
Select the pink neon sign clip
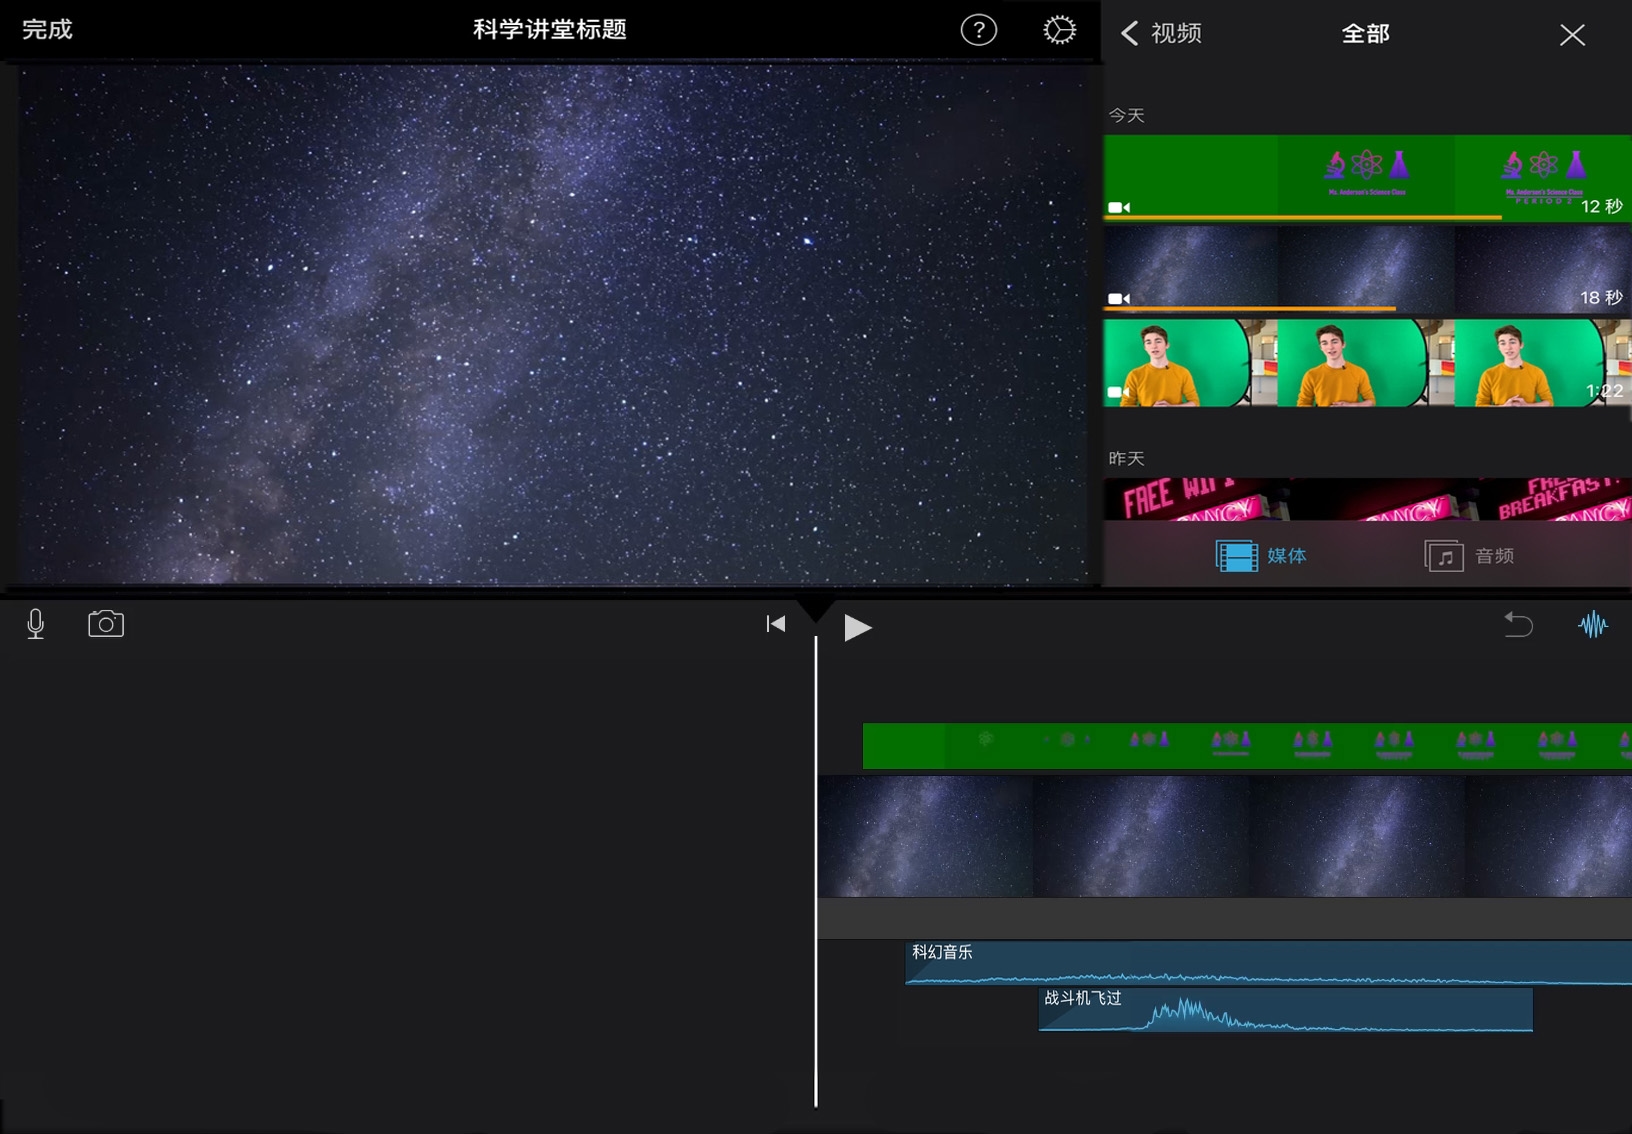coord(1366,499)
